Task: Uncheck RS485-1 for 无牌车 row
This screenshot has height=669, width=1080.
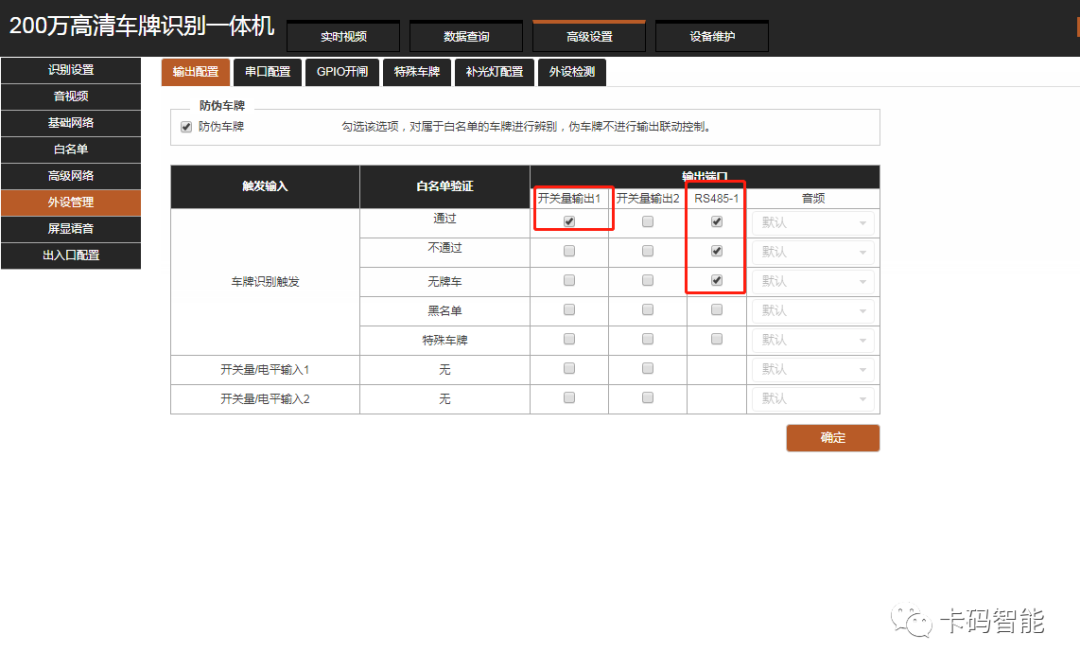Action: pos(717,280)
